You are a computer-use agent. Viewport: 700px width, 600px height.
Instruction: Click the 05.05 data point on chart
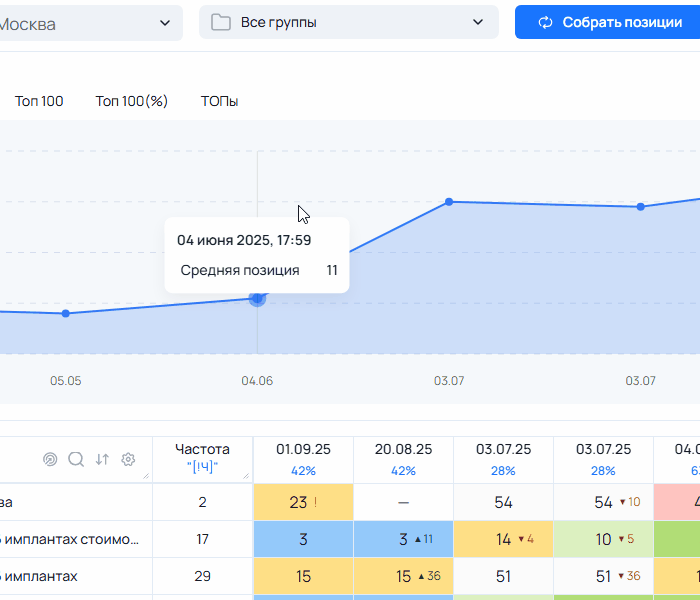[x=66, y=313]
